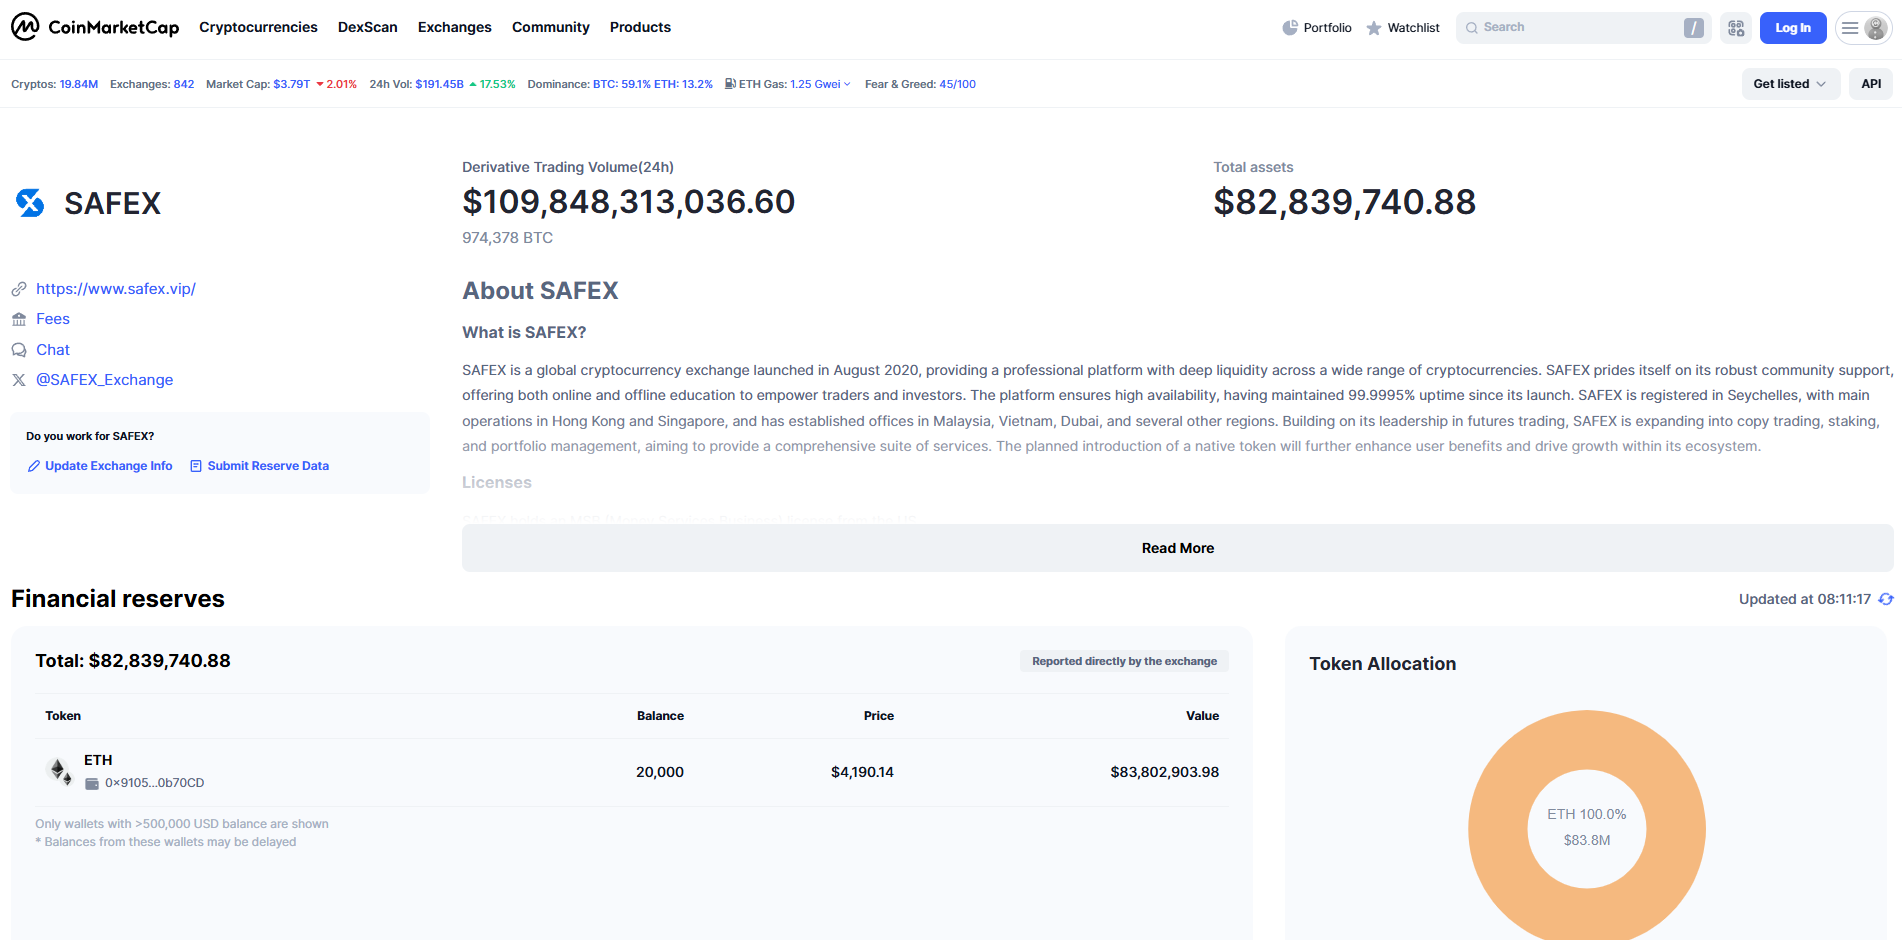Click the Dominance BTC 59.1% ETH 13.2% stat
1902x940 pixels.
click(620, 84)
